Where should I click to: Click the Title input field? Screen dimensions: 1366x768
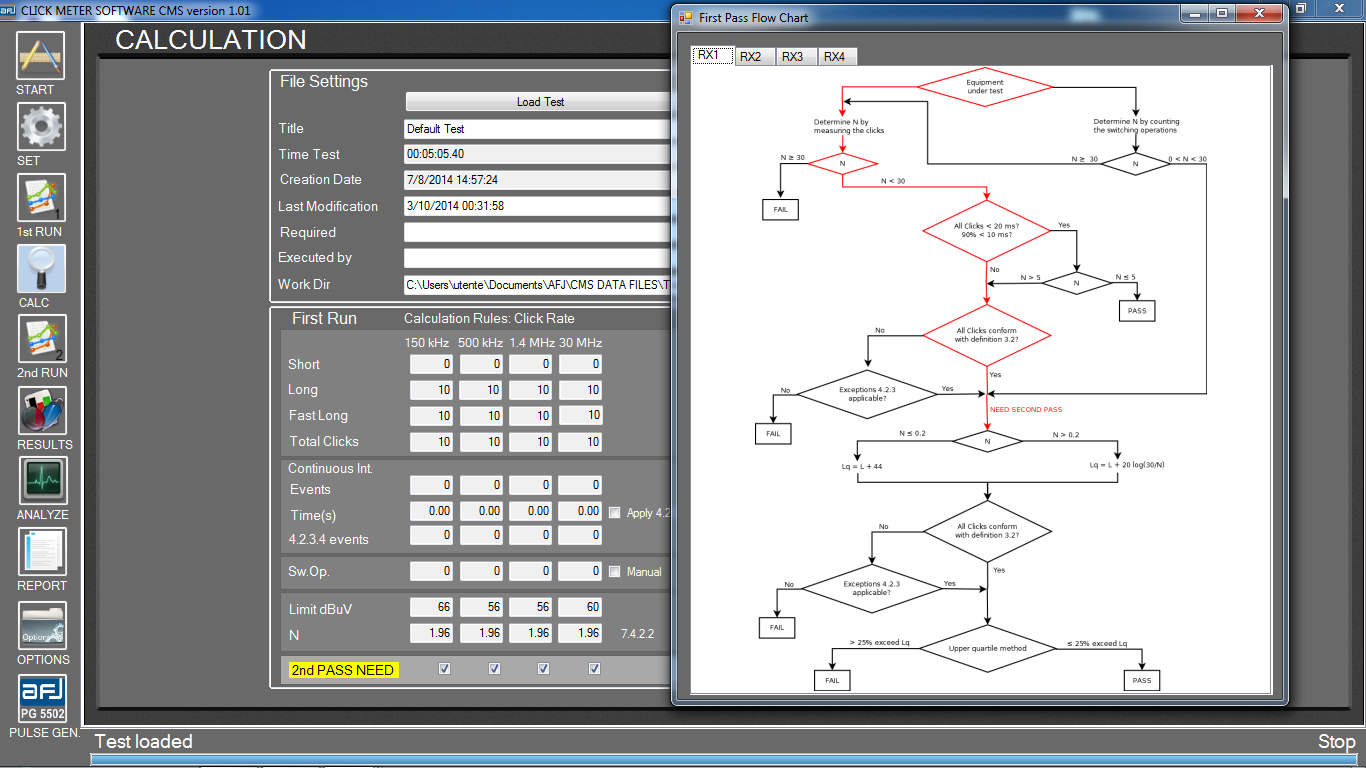(537, 129)
